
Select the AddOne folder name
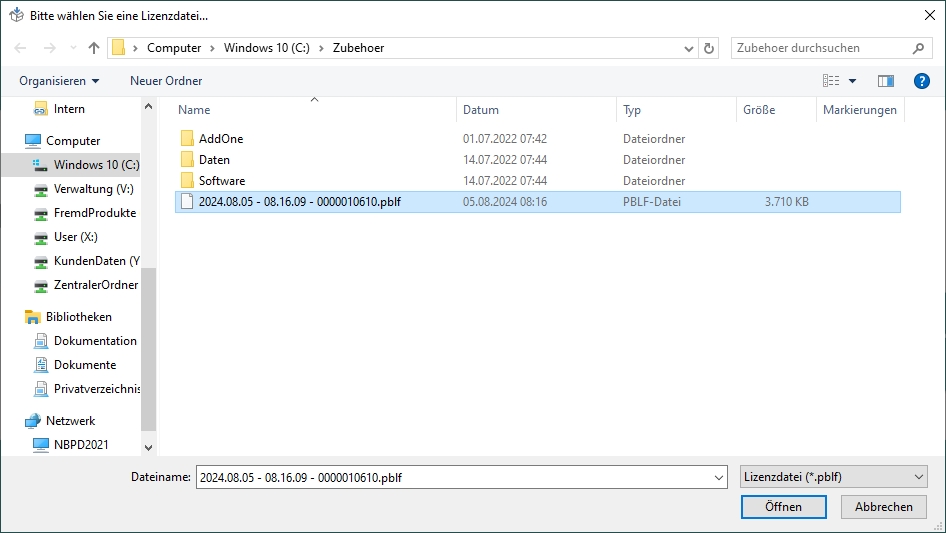(x=221, y=139)
